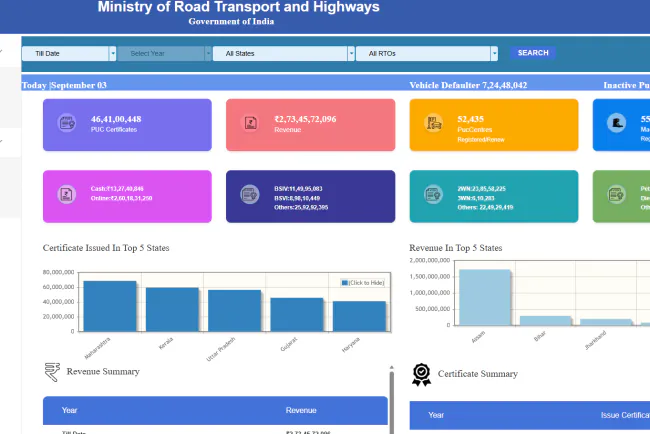Viewport: 650px width, 434px height.
Task: Expand the All States dropdown
Action: 284,53
